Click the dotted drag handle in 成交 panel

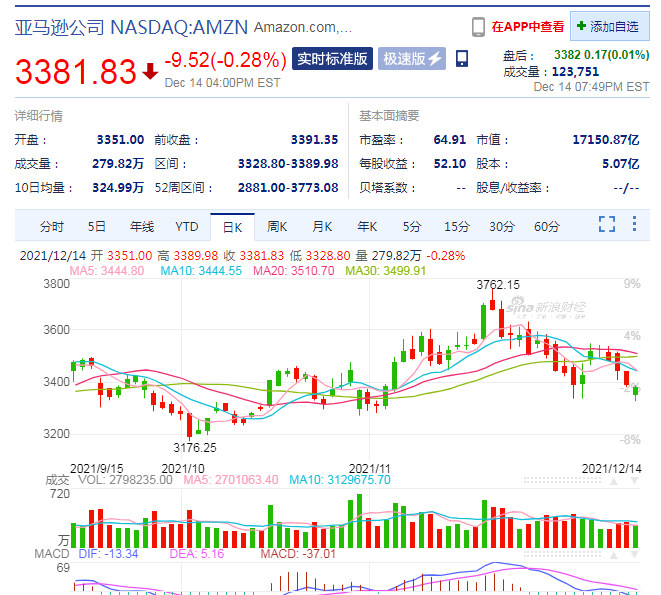click(562, 481)
